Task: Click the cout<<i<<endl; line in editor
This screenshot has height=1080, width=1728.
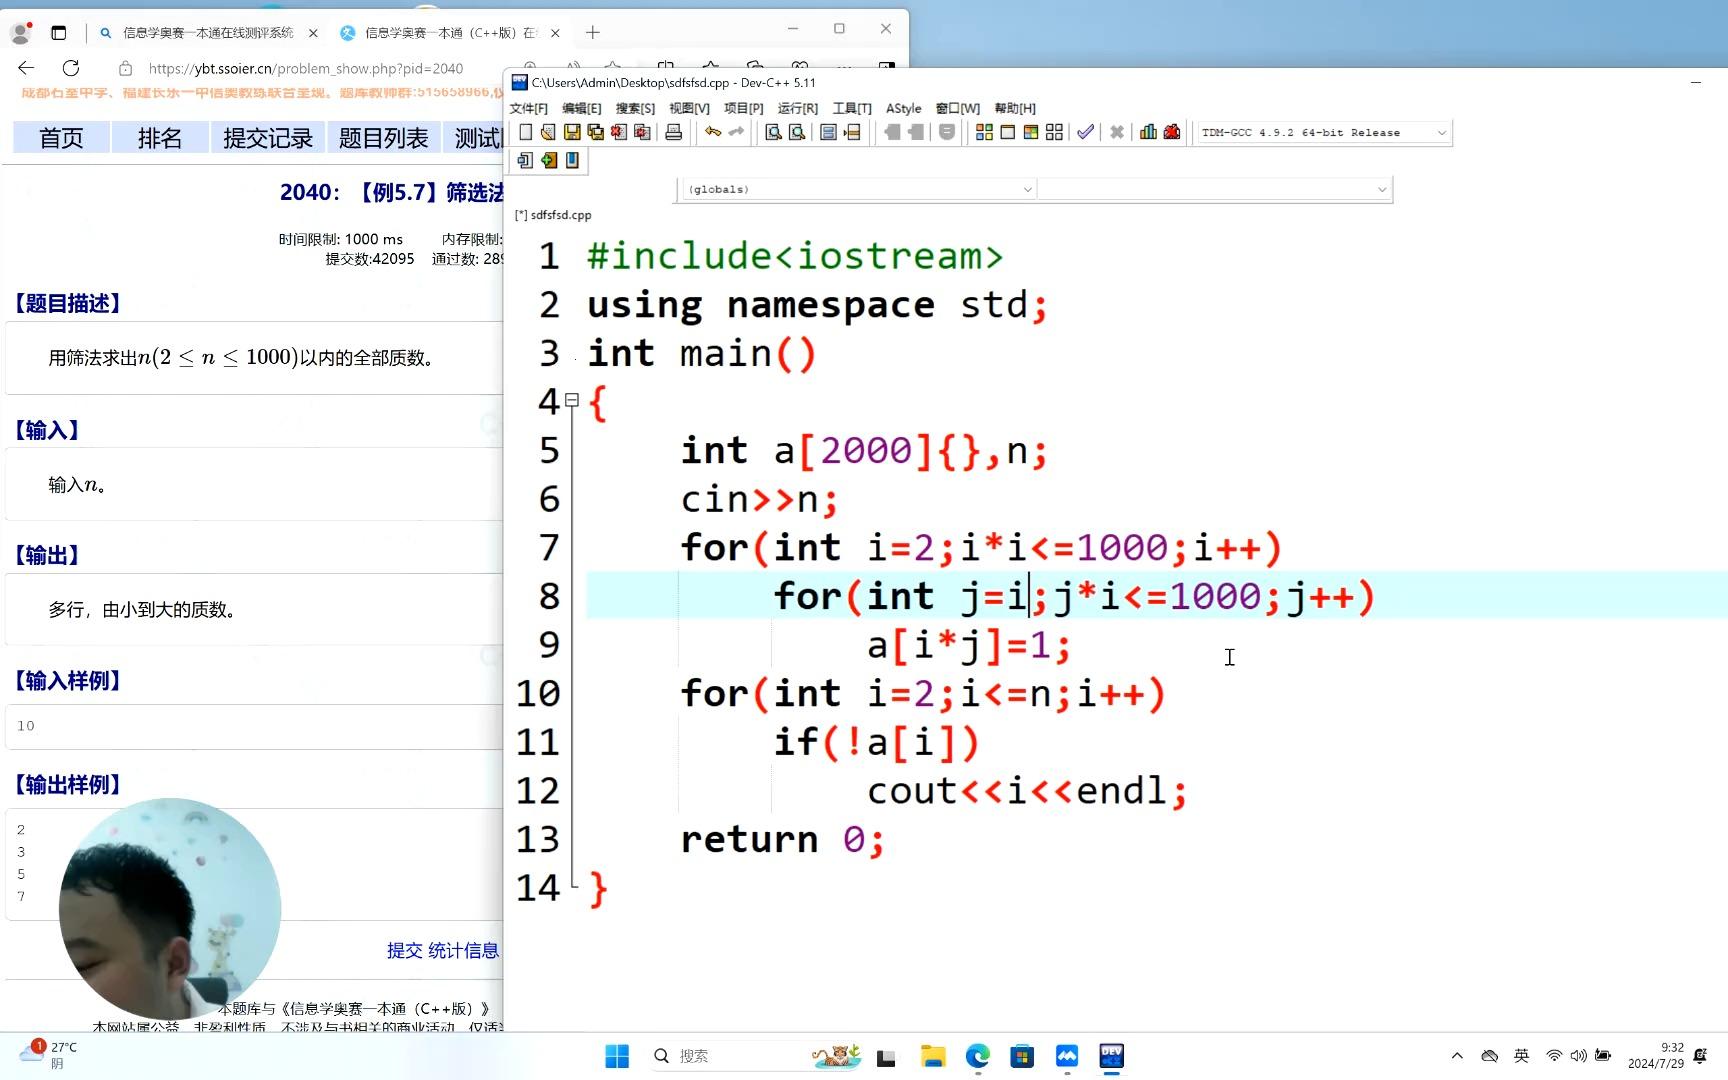Action: (1027, 791)
